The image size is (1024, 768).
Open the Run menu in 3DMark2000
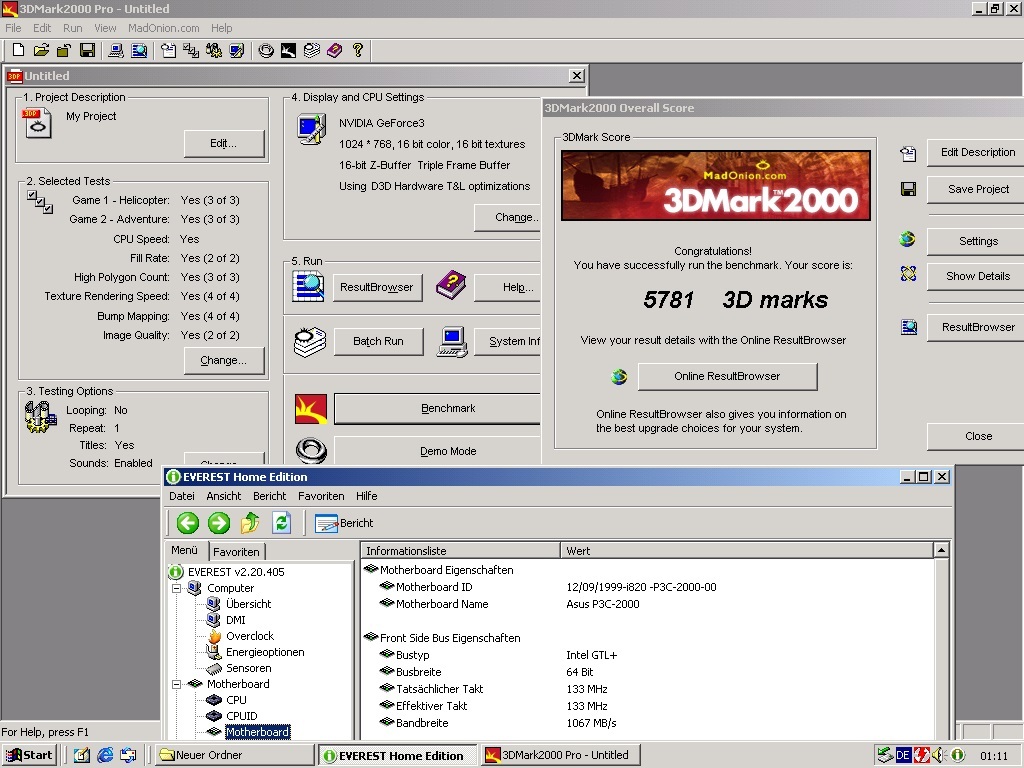point(72,28)
